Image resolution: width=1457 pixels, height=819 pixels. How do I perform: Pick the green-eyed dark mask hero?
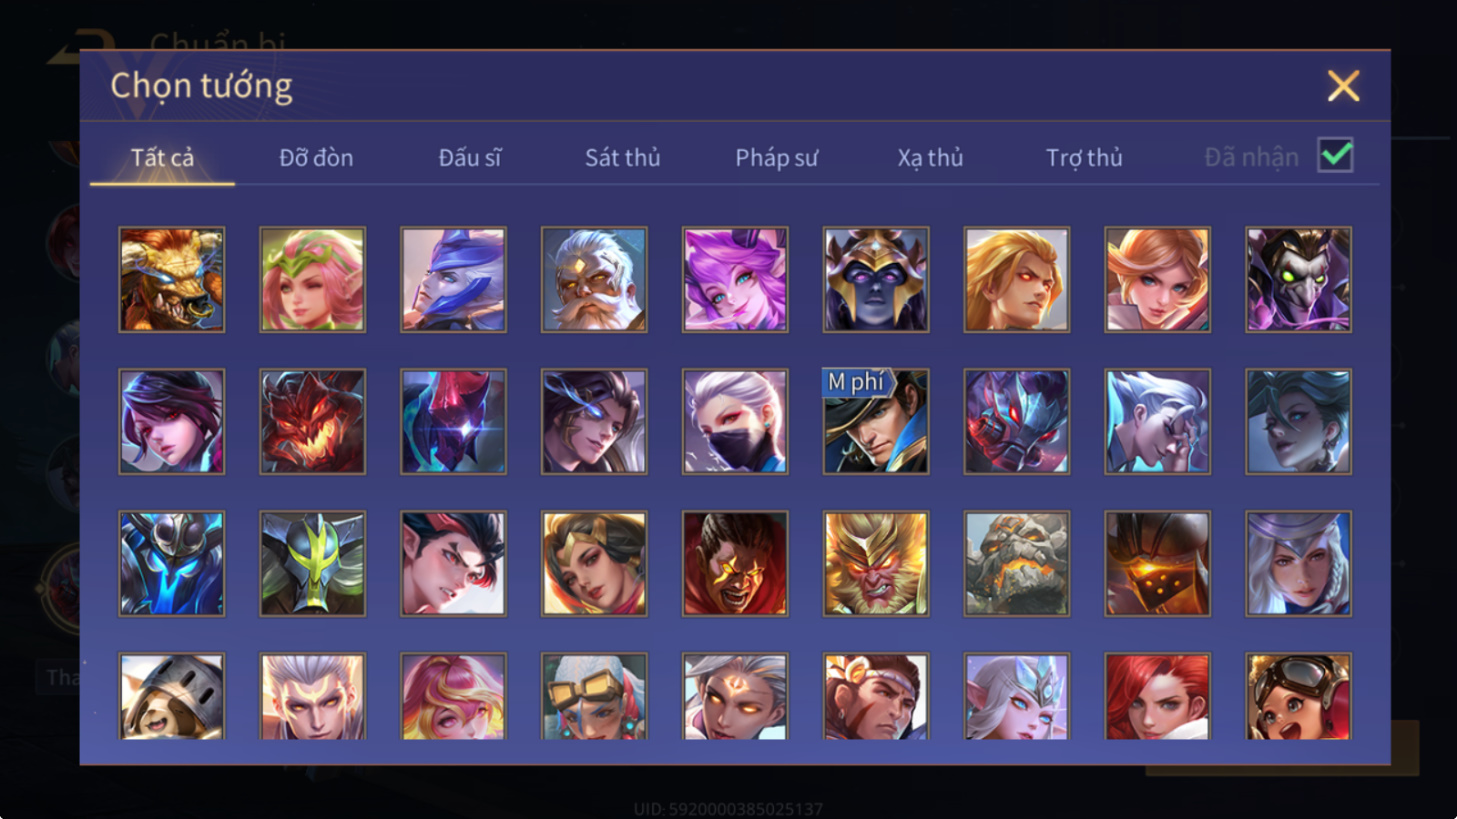(x=1299, y=279)
